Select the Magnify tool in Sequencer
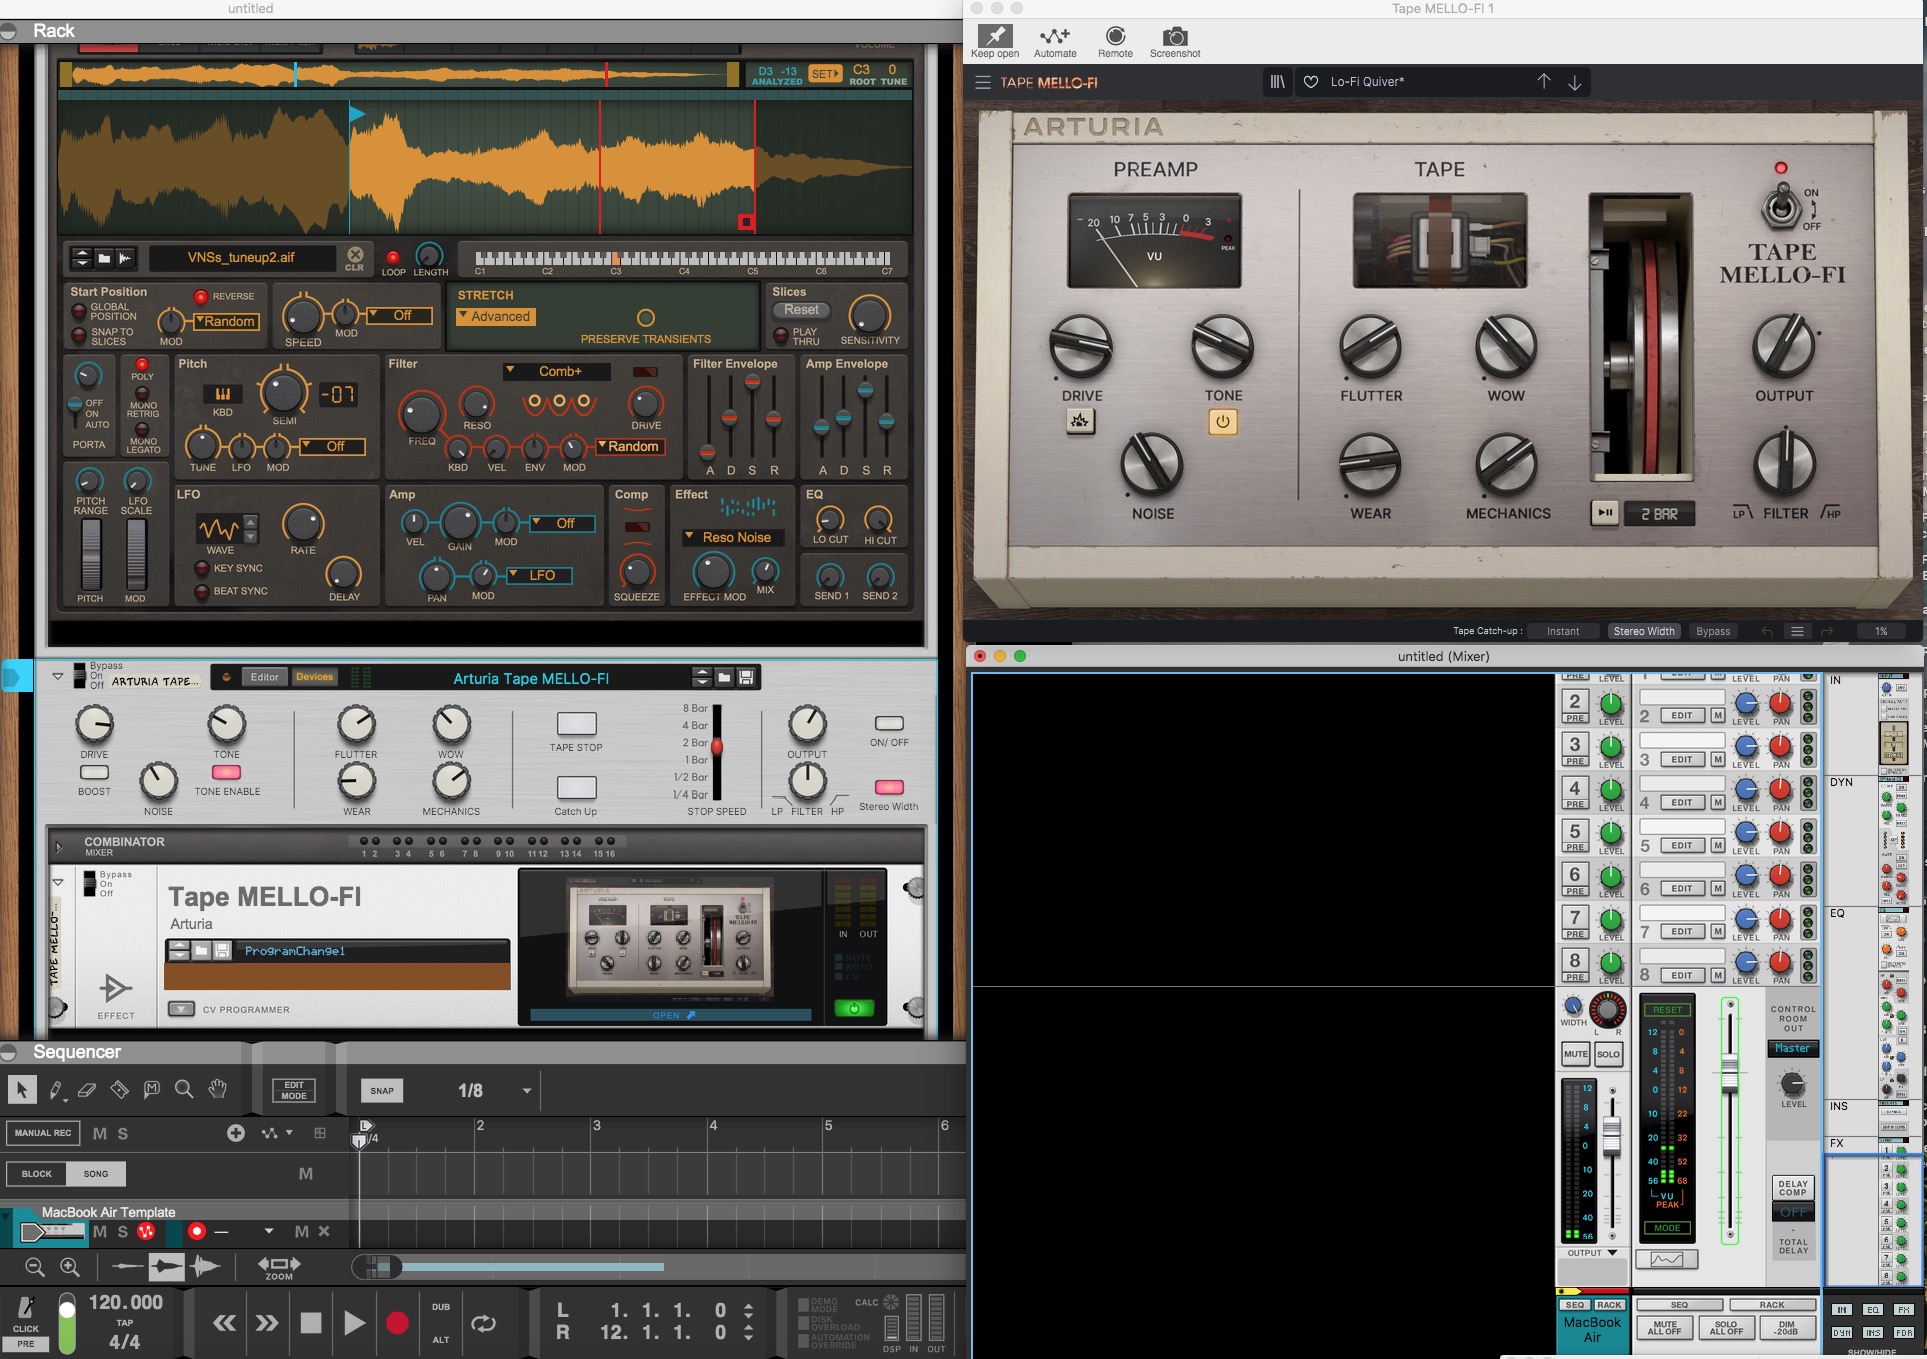The width and height of the screenshot is (1927, 1359). pos(184,1089)
